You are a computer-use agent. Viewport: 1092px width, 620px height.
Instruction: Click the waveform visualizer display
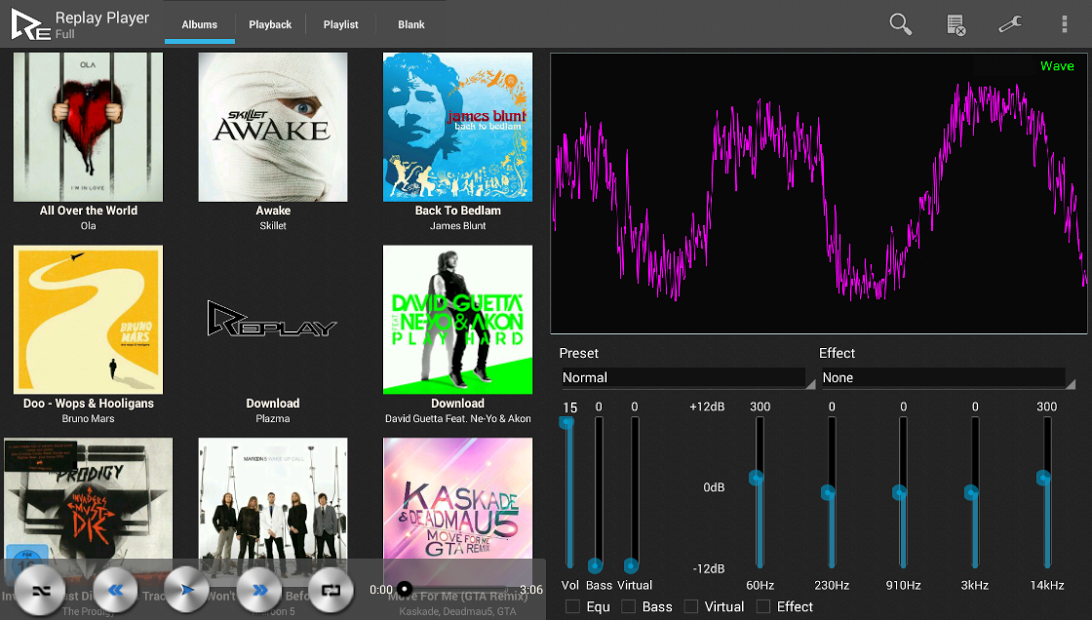pos(819,194)
